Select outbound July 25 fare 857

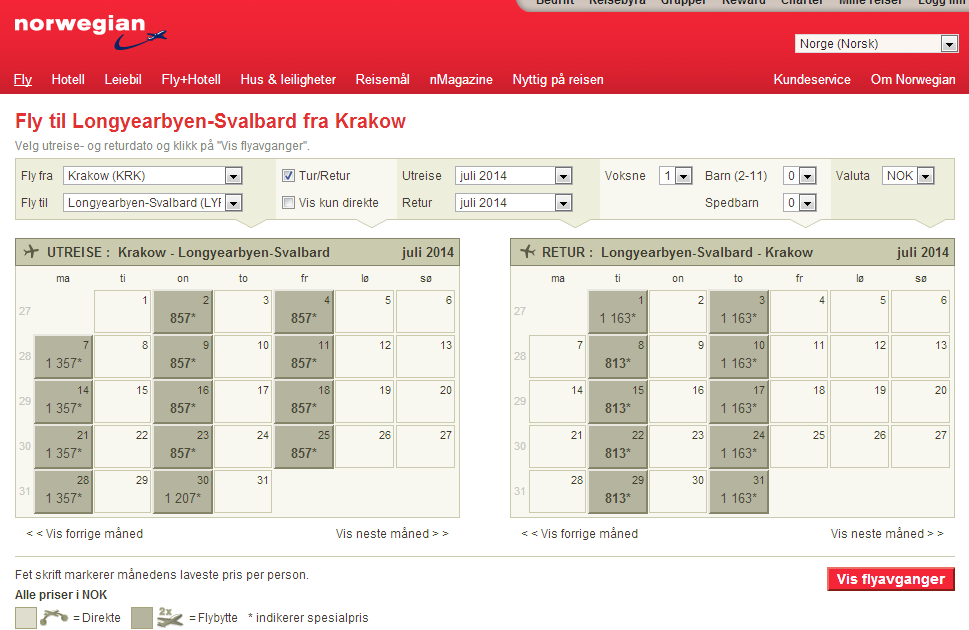point(304,446)
